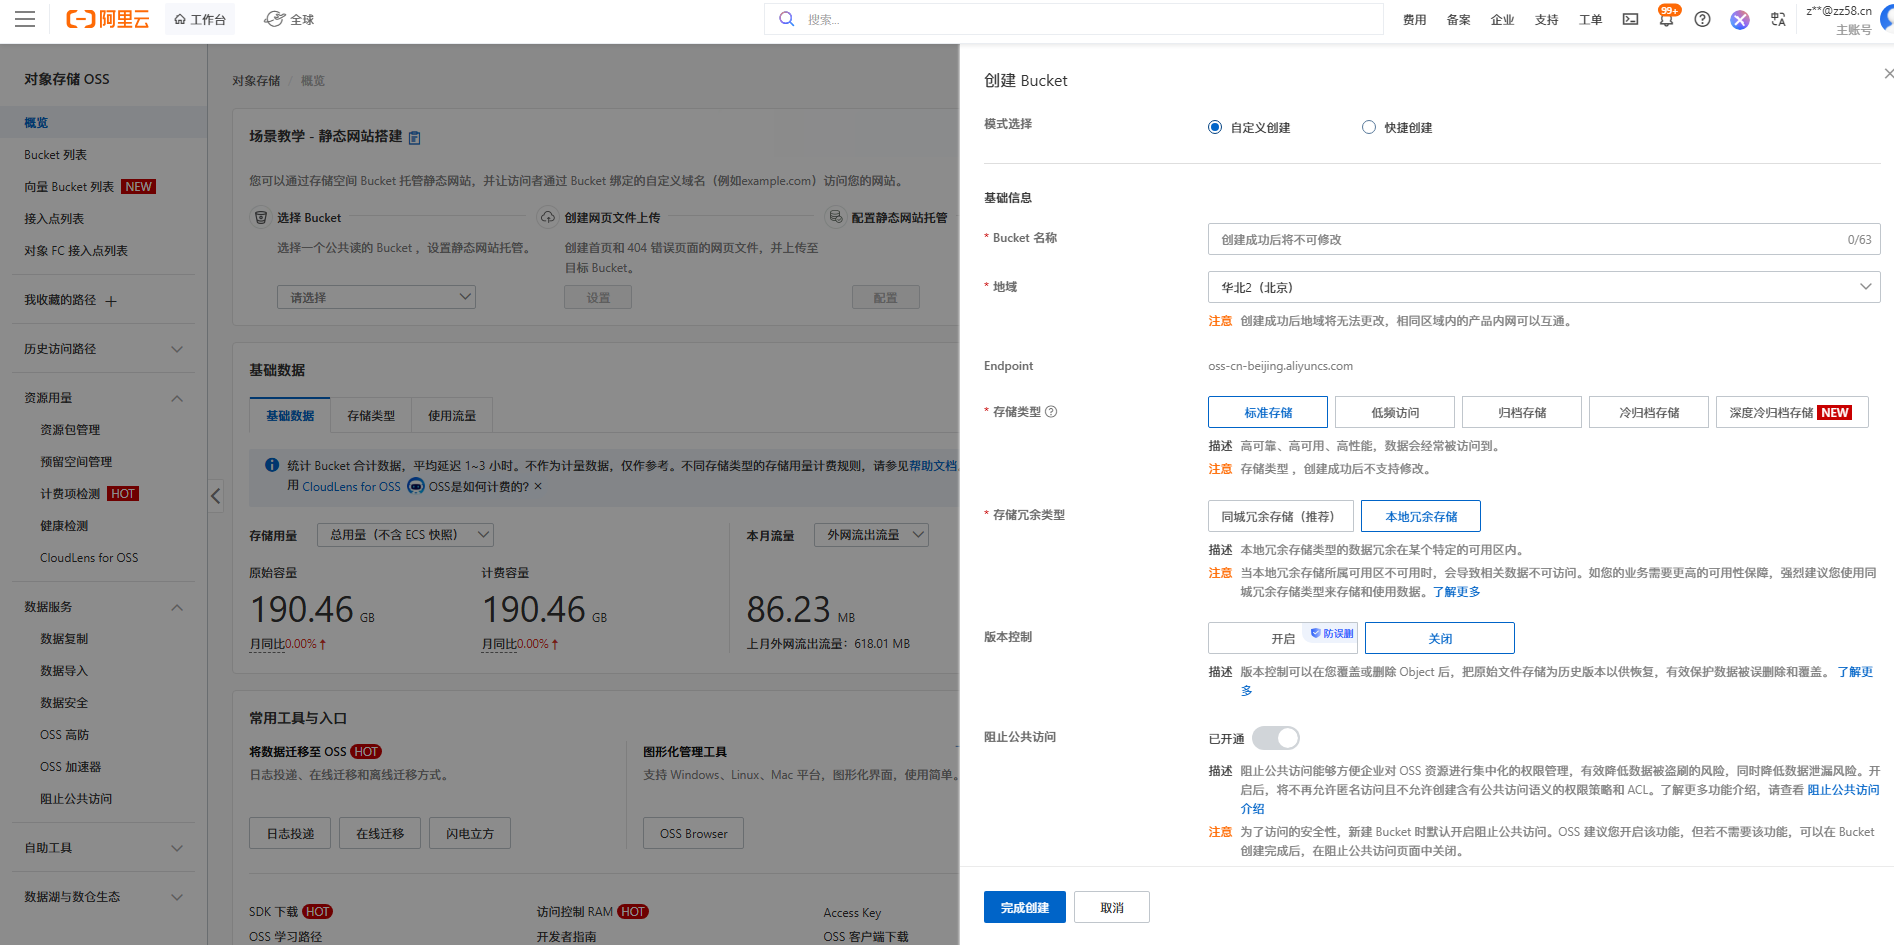
Task: Click the 取消 button
Action: click(x=1111, y=907)
